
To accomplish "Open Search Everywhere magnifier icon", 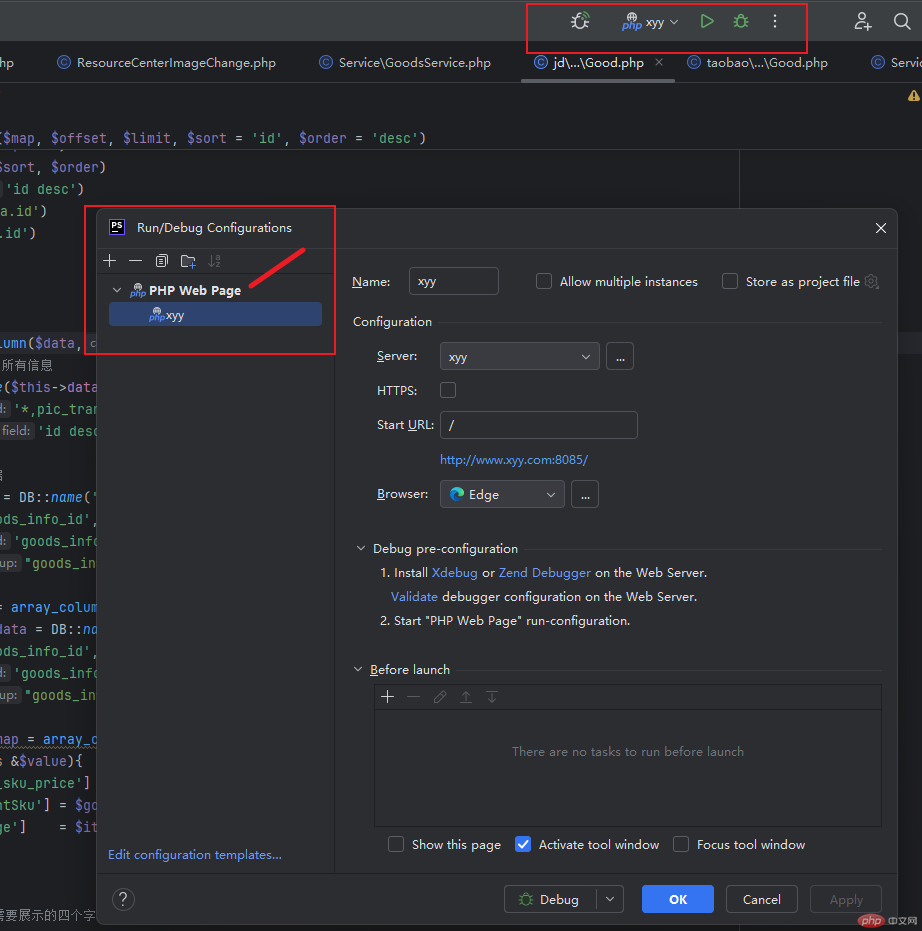I will point(902,21).
